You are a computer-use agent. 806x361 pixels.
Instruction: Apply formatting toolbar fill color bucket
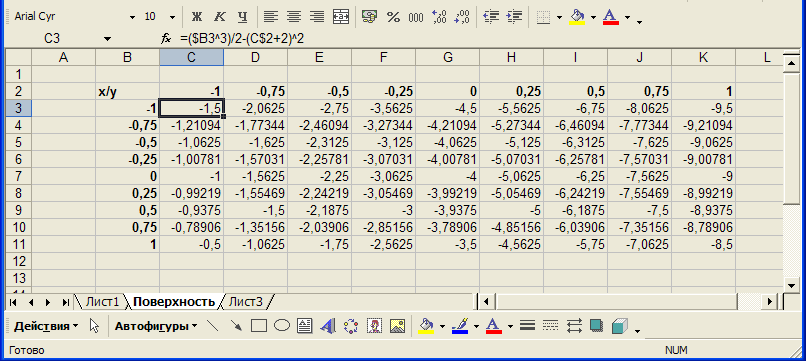click(578, 17)
